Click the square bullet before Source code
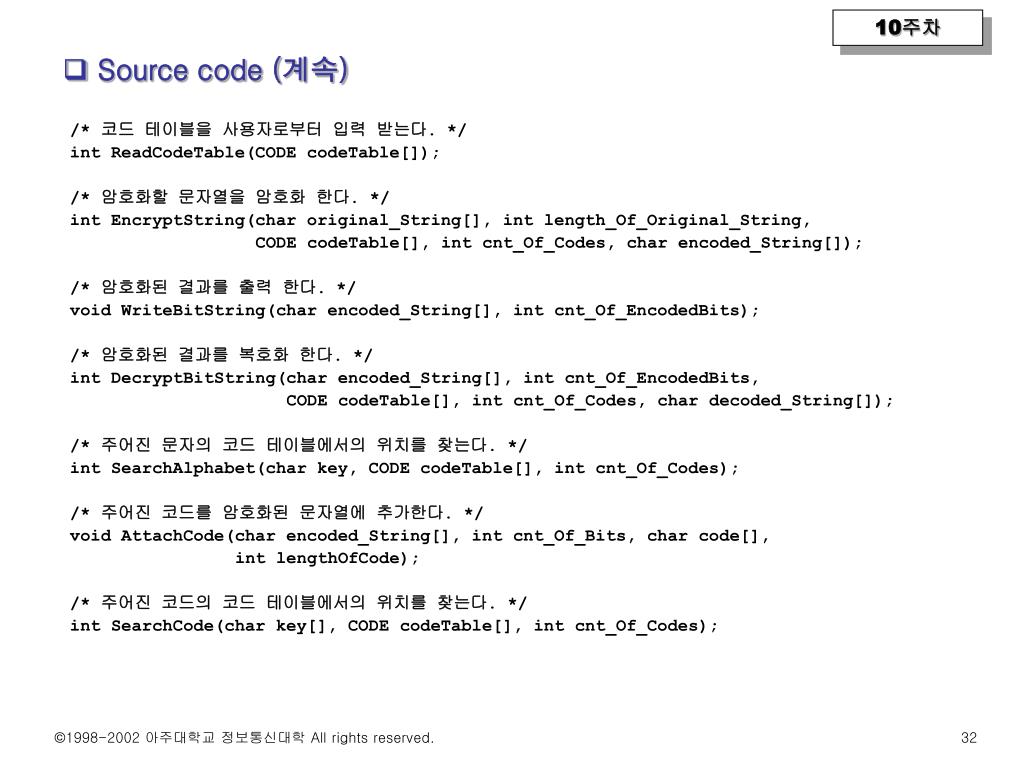 [76, 69]
